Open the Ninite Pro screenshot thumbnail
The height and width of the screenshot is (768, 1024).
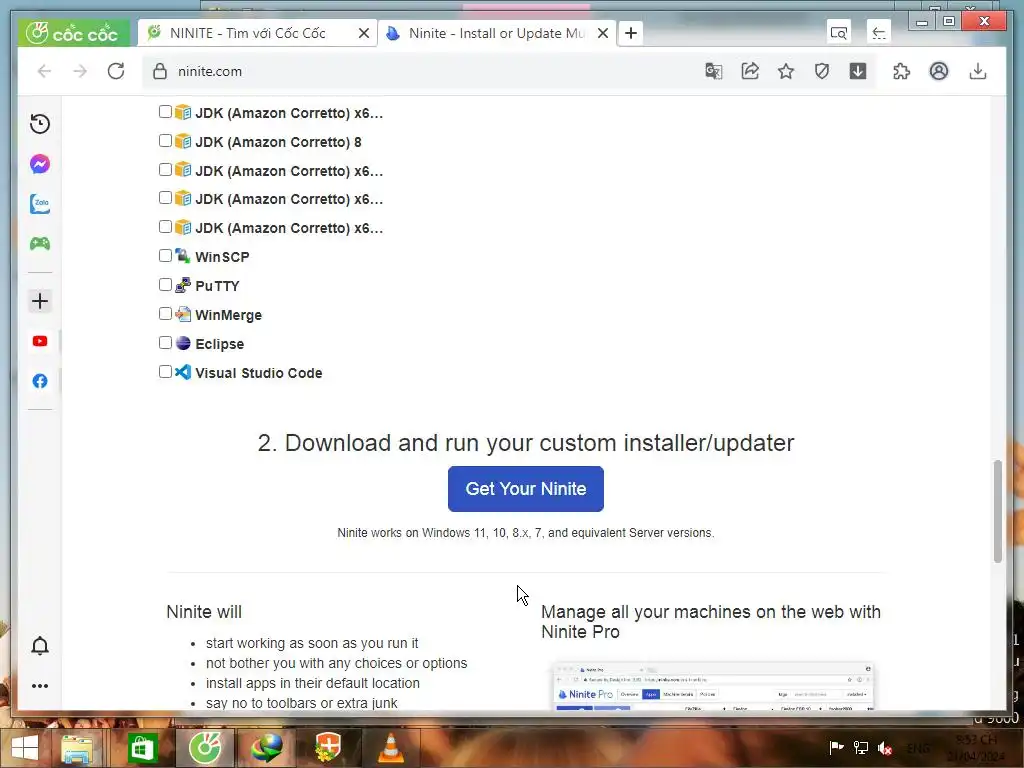(712, 685)
